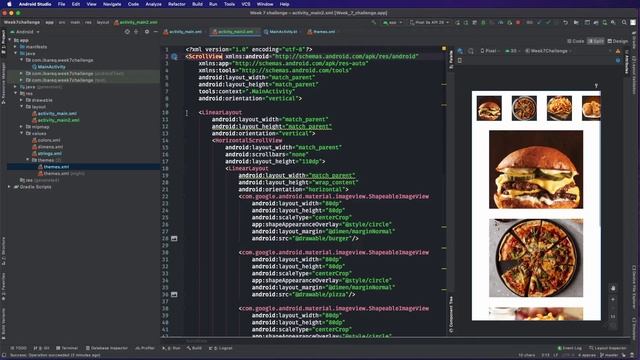Switch editor to Code view mode
Viewport: 640px width, 360px height.
tap(576, 41)
